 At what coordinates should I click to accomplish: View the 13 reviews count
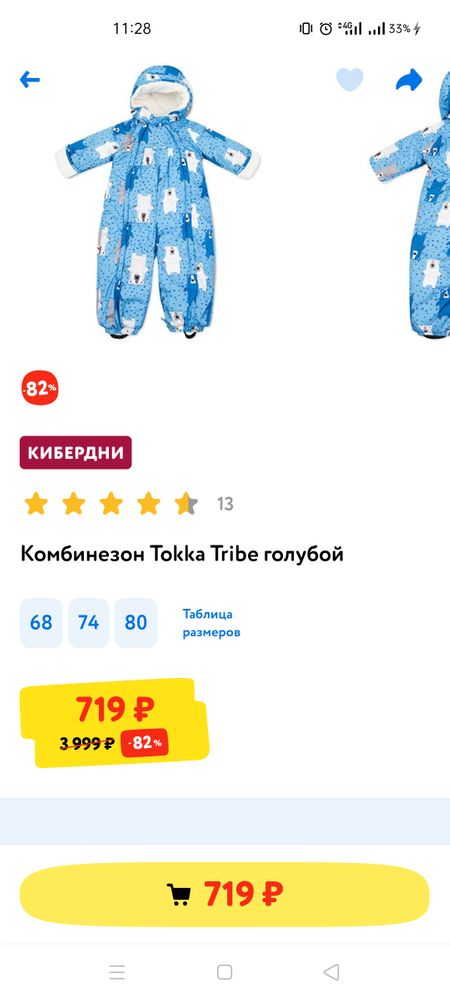click(x=225, y=504)
